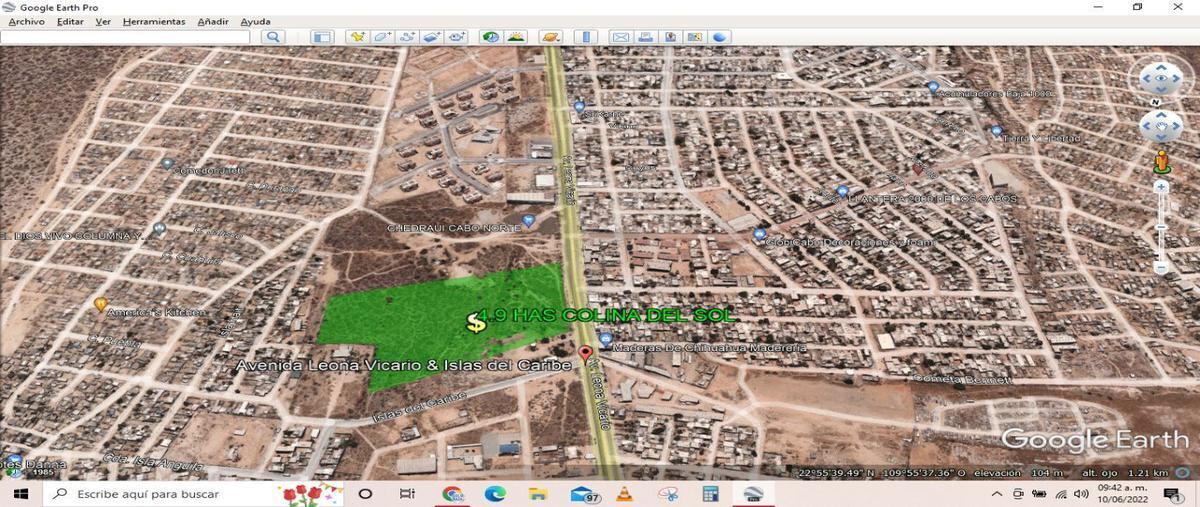The image size is (1200, 507).
Task: Open Google Earth web globe icon
Action: click(720, 37)
